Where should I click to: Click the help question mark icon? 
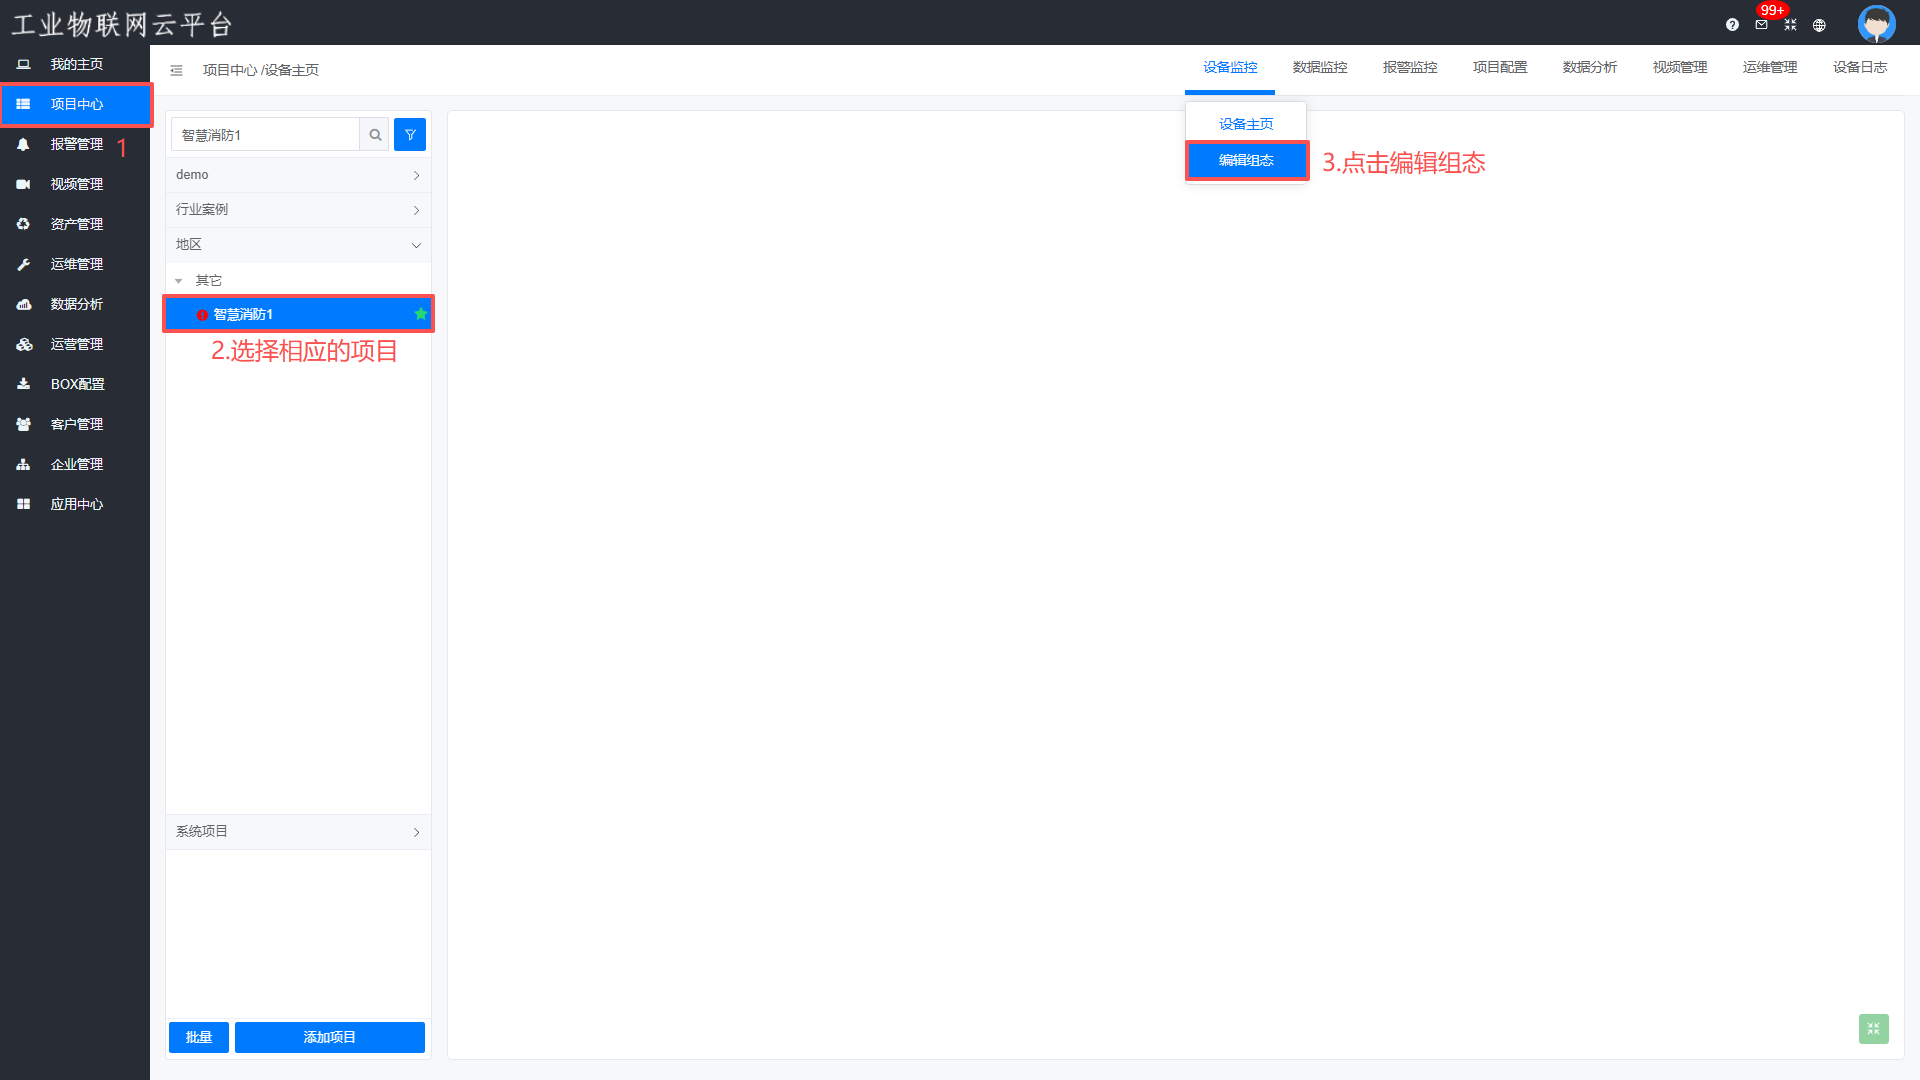(1732, 25)
